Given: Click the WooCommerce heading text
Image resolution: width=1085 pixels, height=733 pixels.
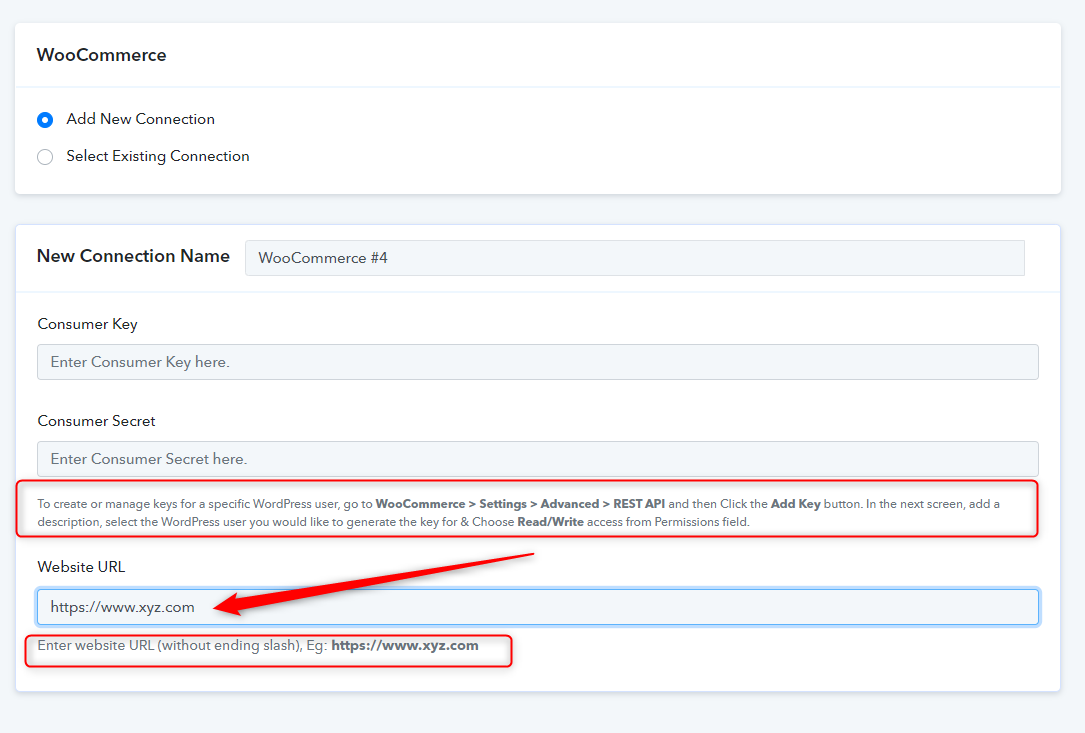Looking at the screenshot, I should (102, 55).
